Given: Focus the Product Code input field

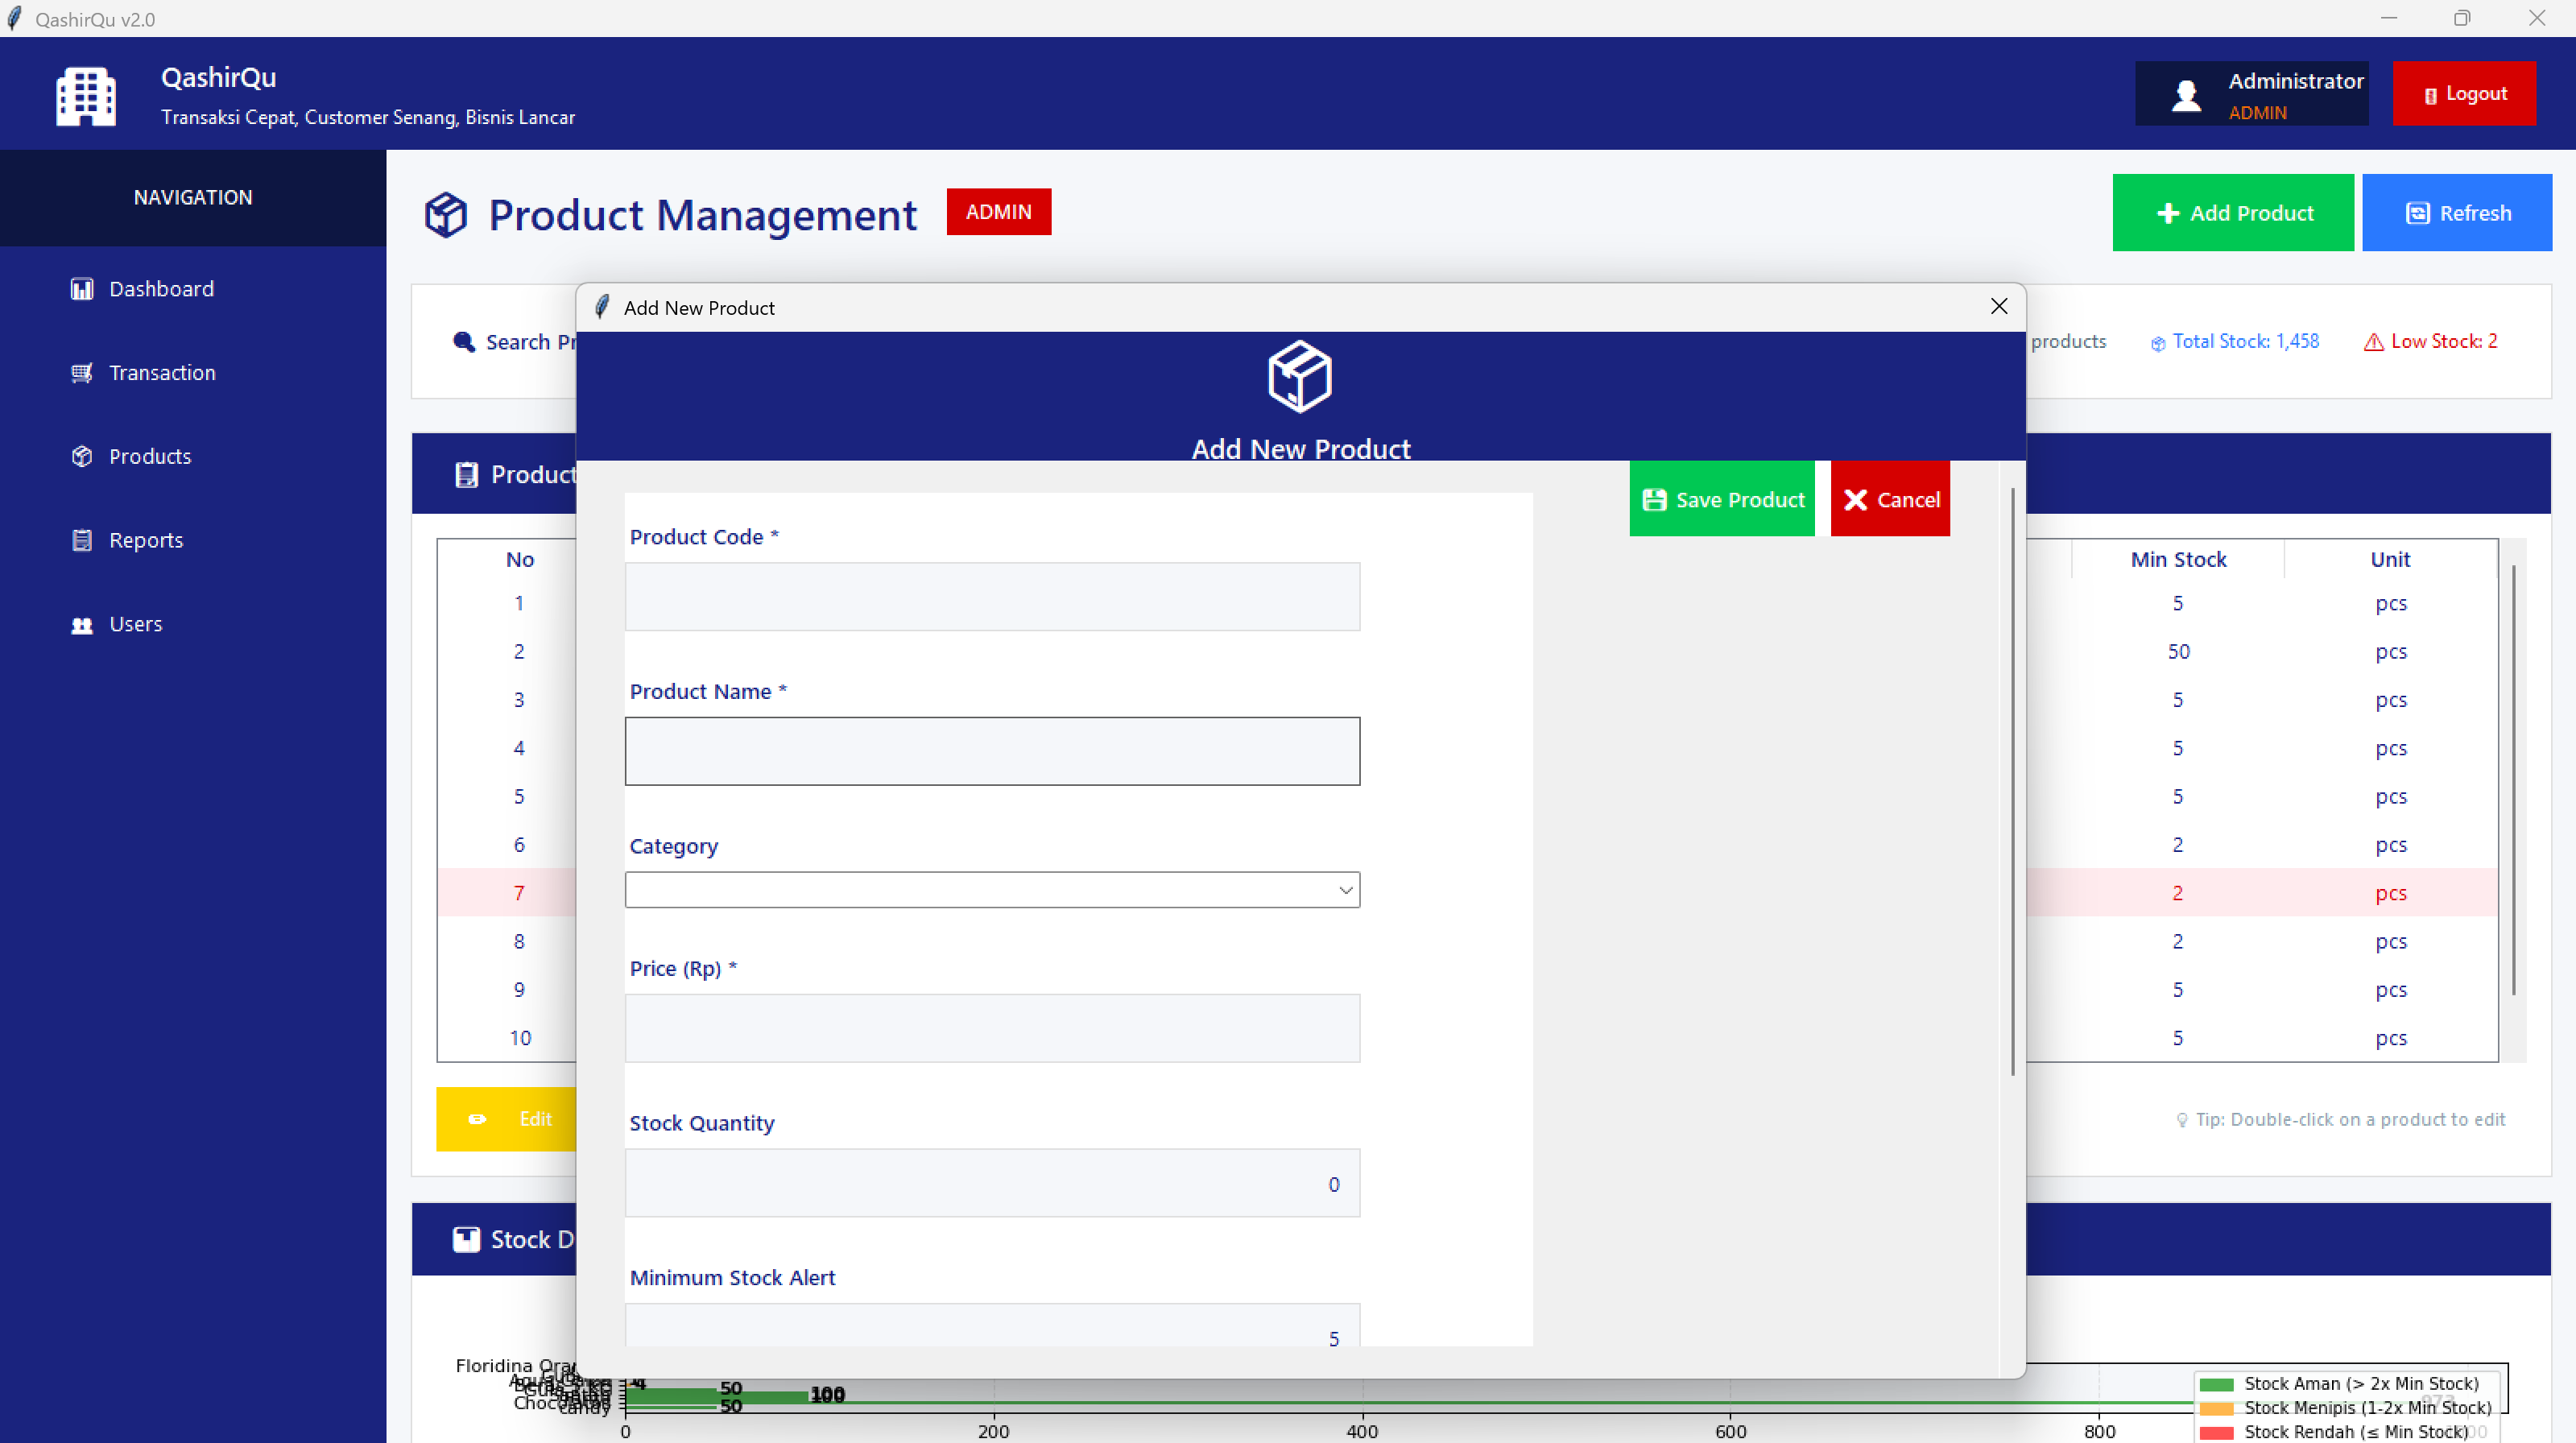Looking at the screenshot, I should (x=991, y=597).
